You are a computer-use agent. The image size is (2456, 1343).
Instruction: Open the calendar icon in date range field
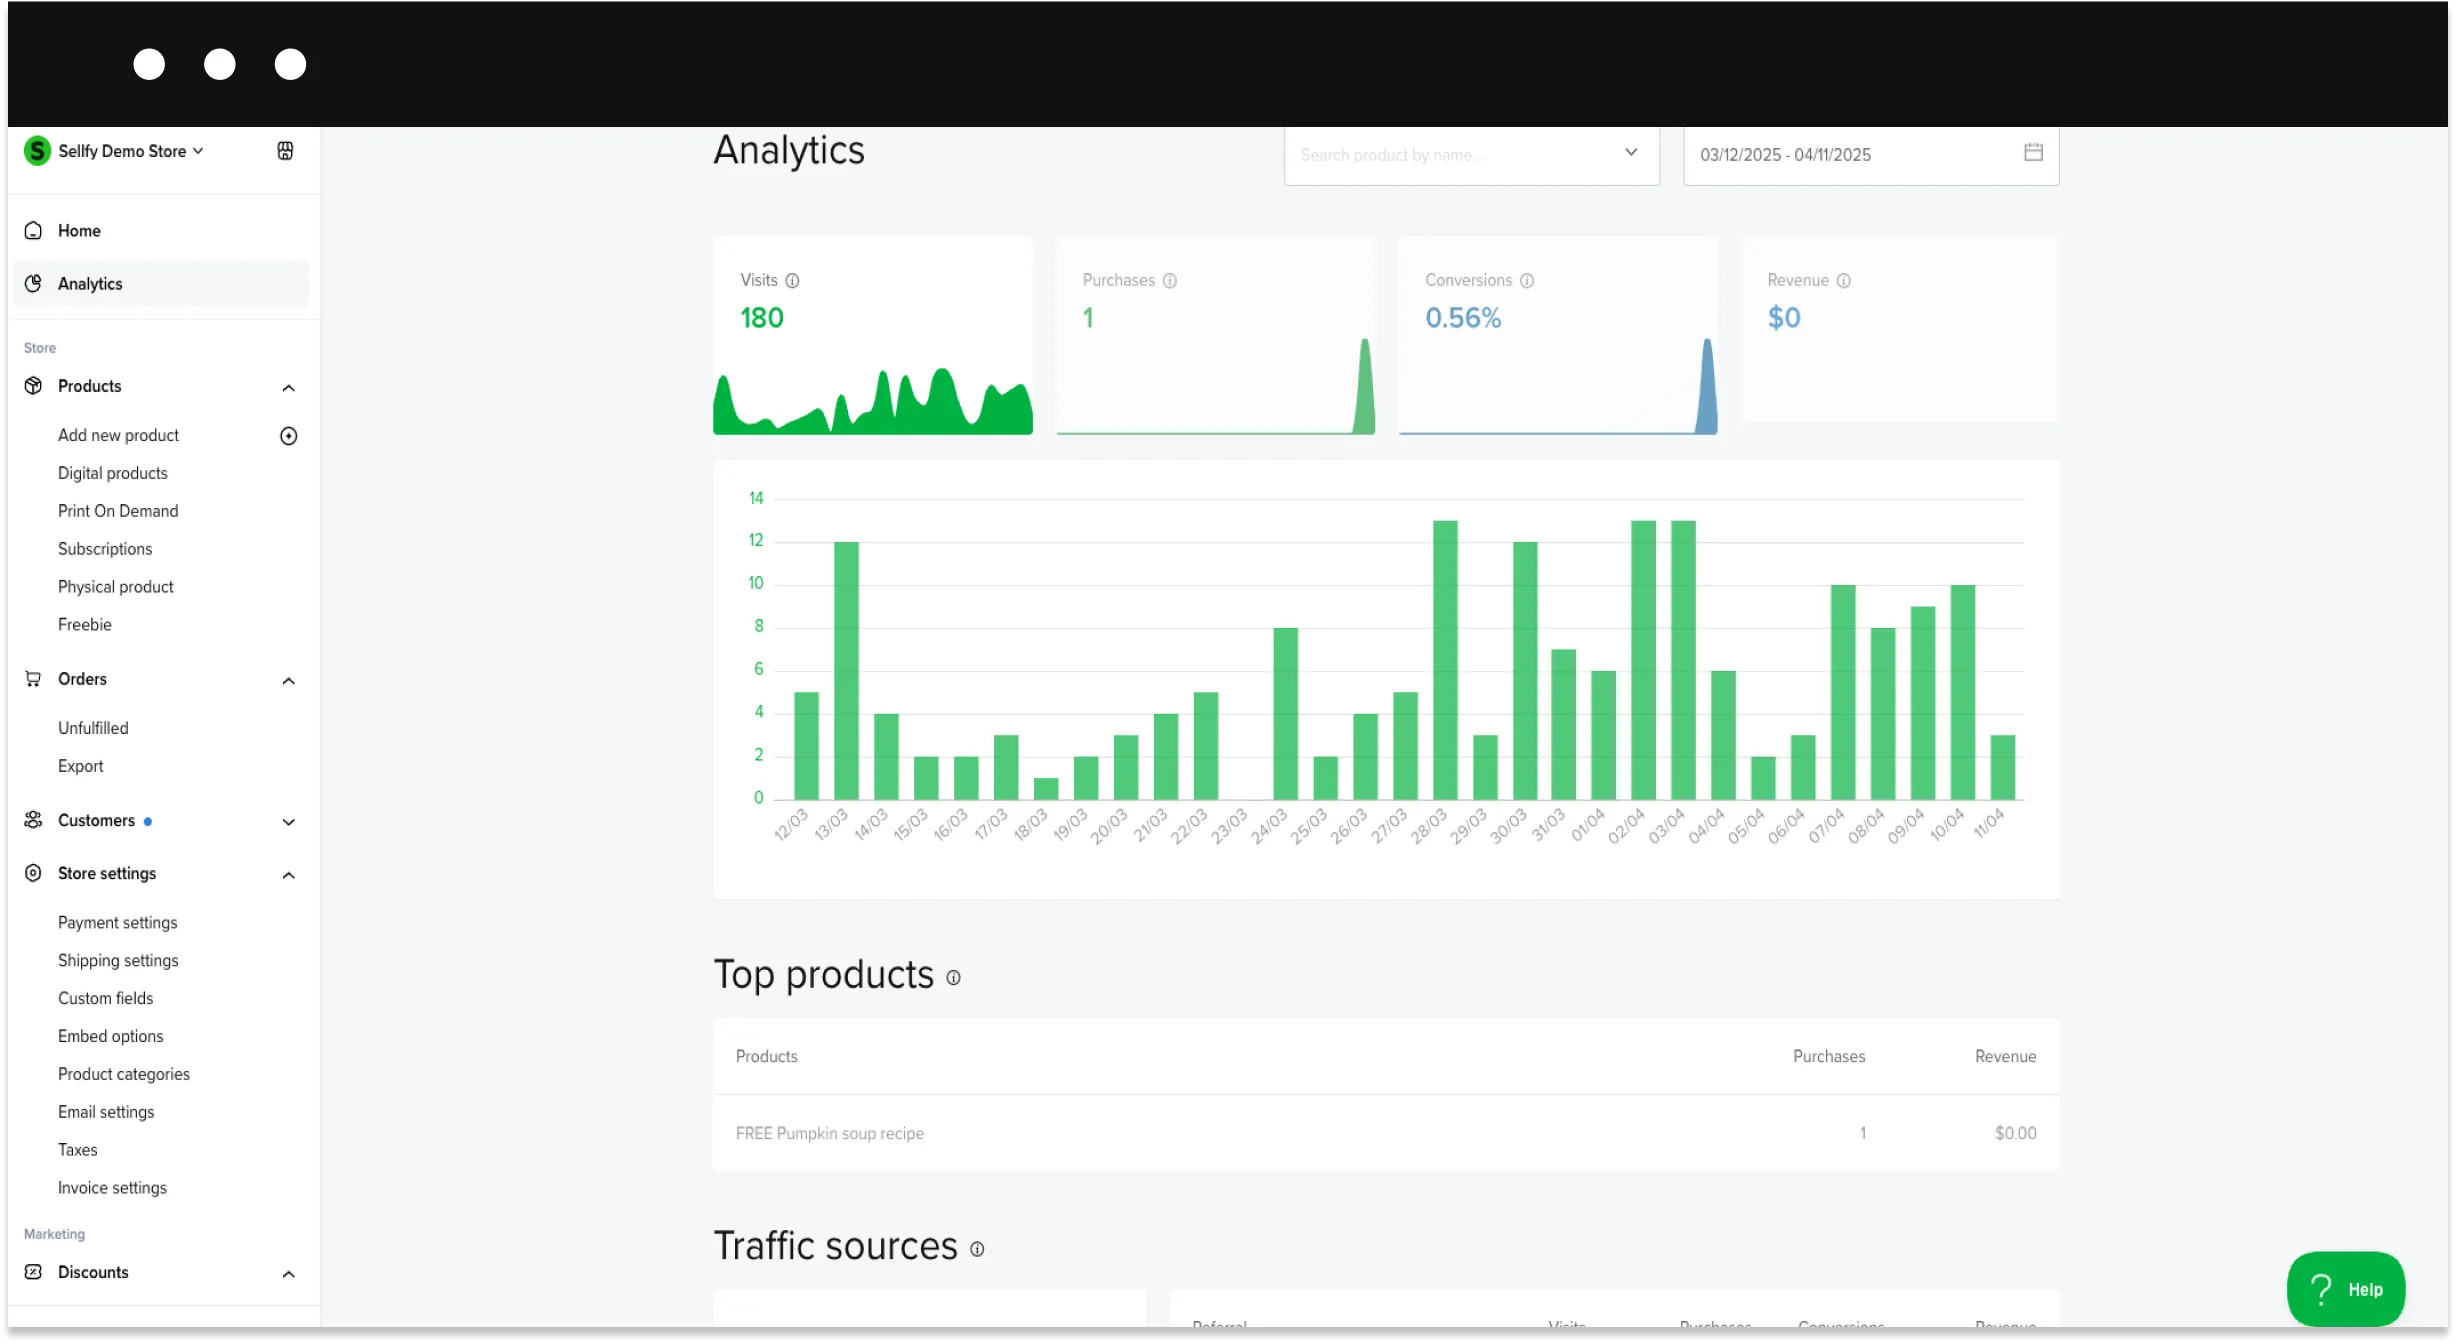(2033, 152)
